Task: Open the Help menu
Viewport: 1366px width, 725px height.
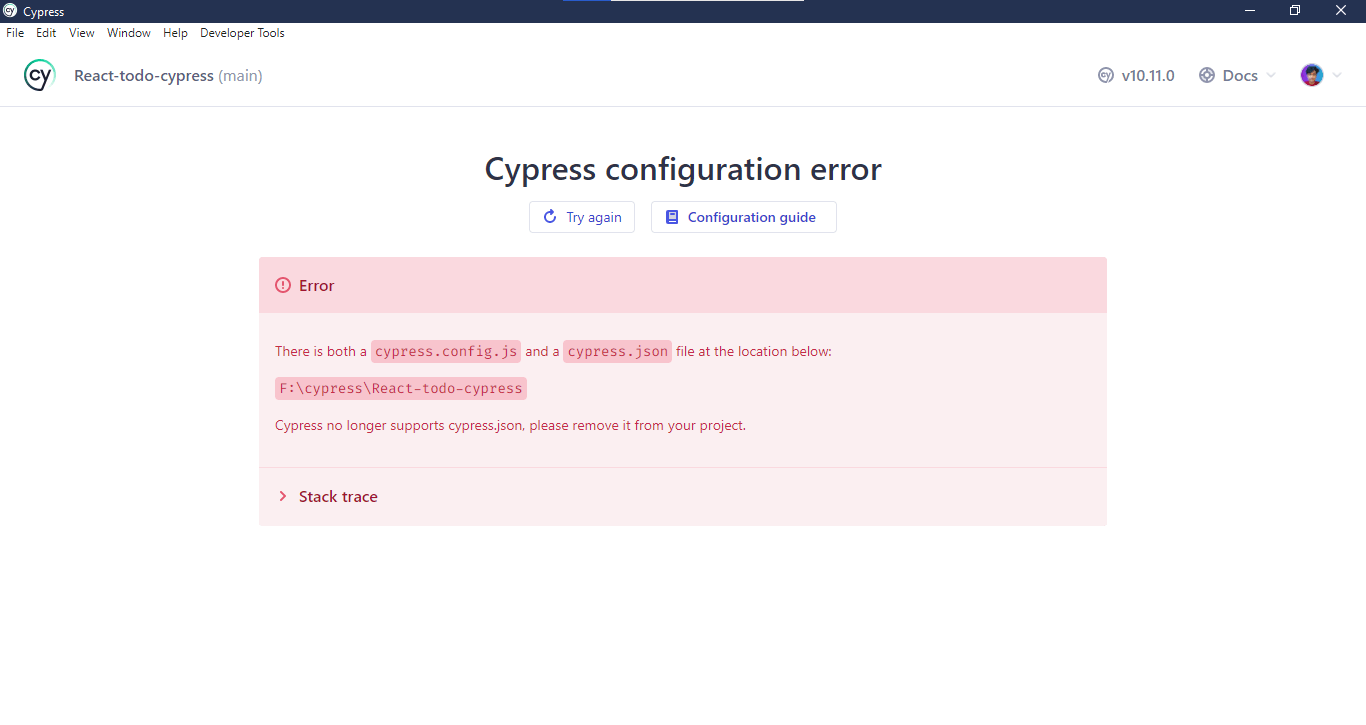Action: pos(175,32)
